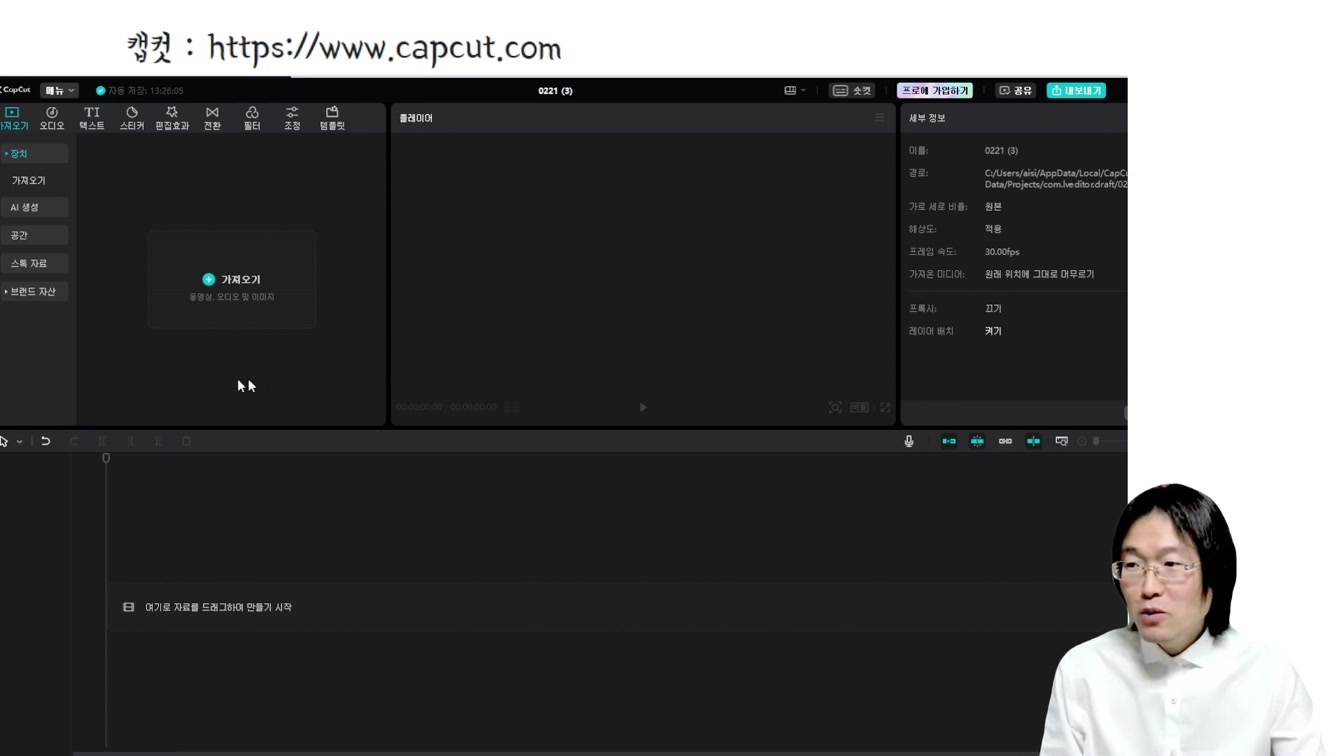This screenshot has width=1344, height=756.
Task: Open the 숏컷 (Shortcuts) button
Action: (852, 90)
